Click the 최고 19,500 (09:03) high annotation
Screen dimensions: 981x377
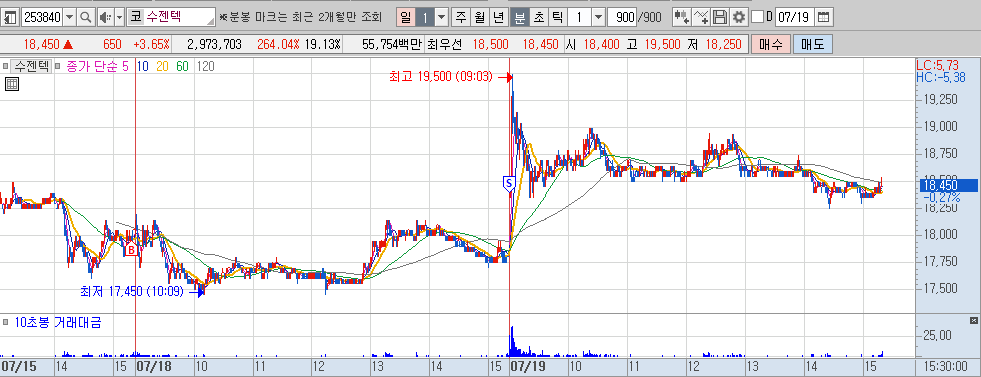click(441, 77)
